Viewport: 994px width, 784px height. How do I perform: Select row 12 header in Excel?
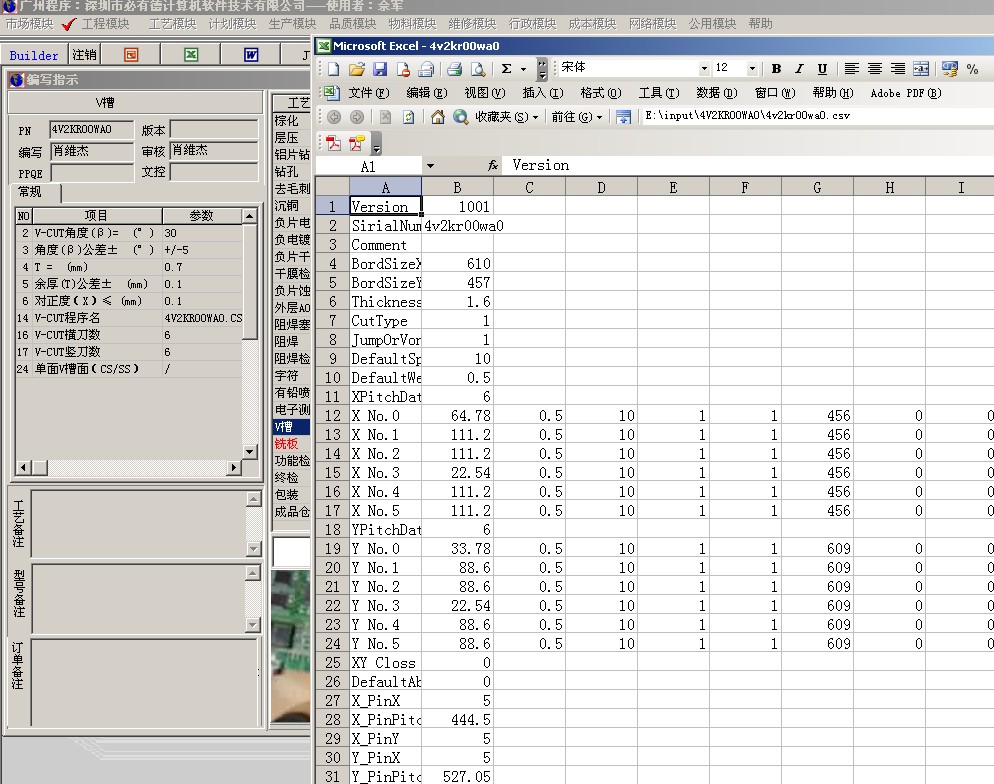coord(332,416)
